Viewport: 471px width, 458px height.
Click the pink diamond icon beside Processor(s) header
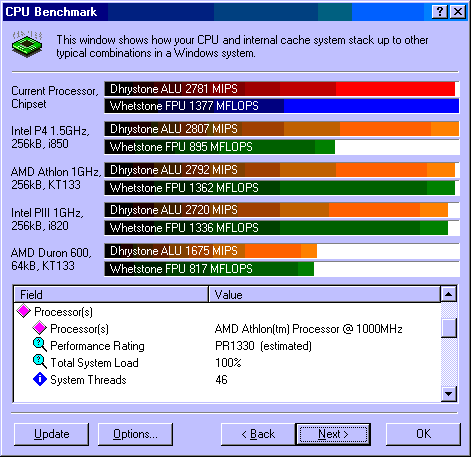pos(24,311)
